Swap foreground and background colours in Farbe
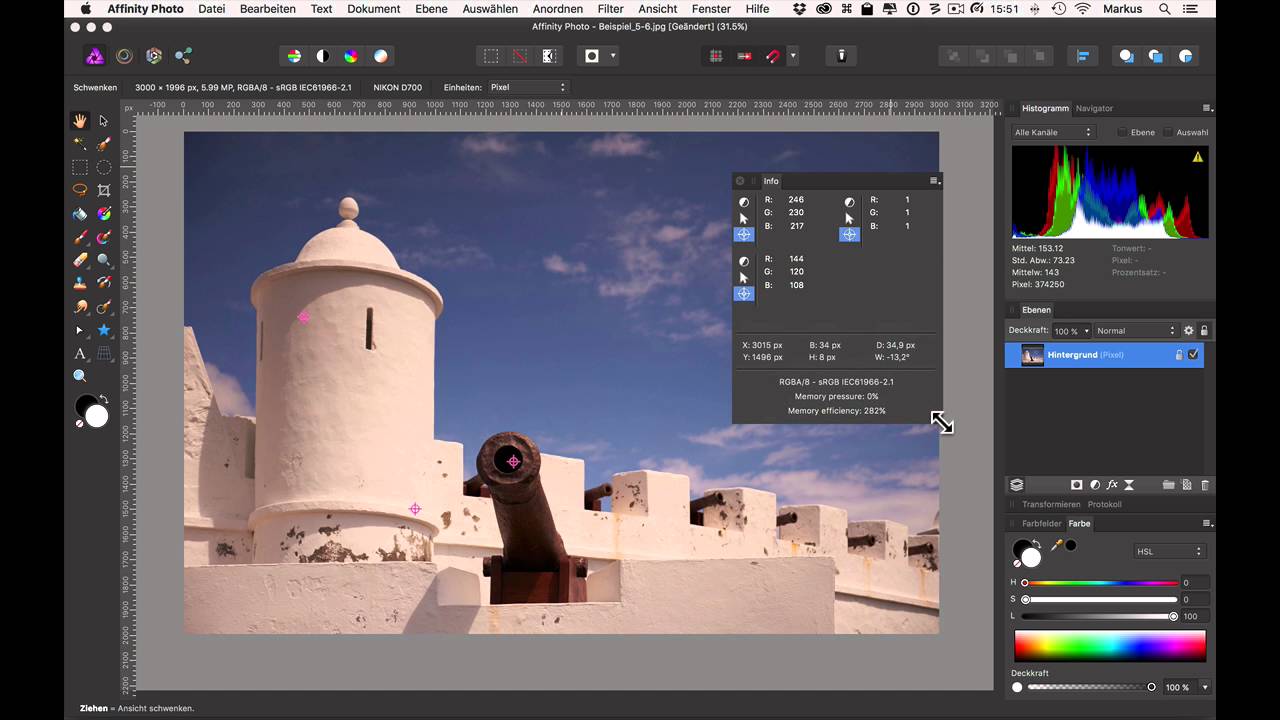The width and height of the screenshot is (1280, 720). tap(1037, 544)
